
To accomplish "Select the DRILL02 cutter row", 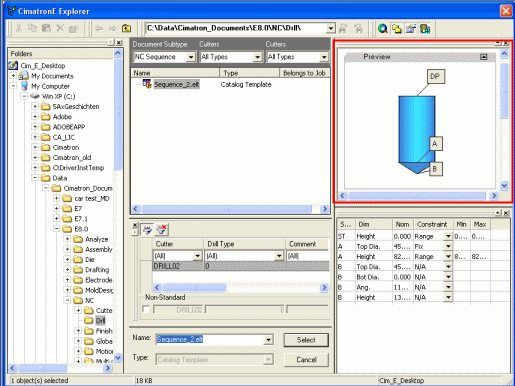I will tap(241, 266).
